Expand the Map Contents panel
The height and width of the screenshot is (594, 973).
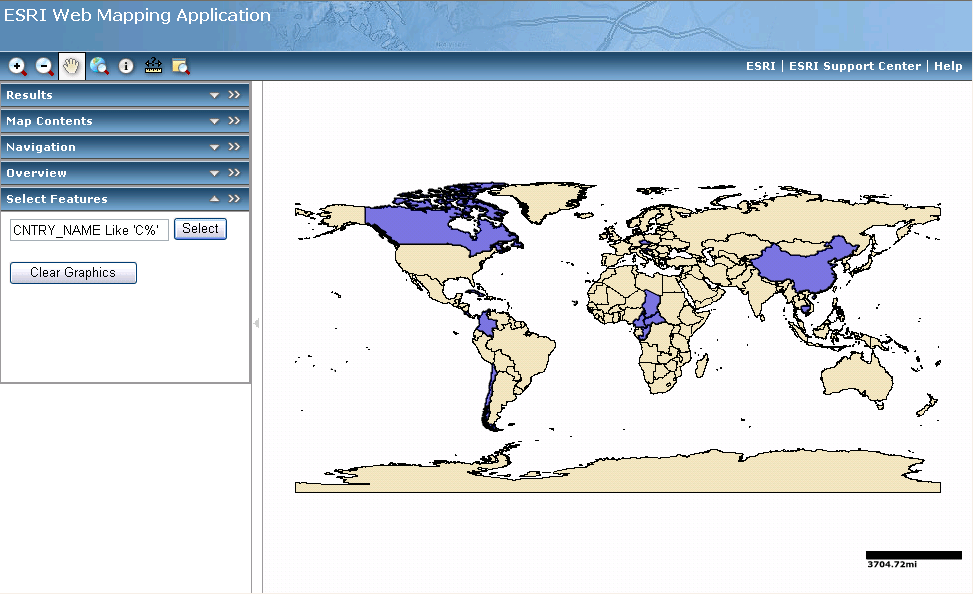coord(214,121)
